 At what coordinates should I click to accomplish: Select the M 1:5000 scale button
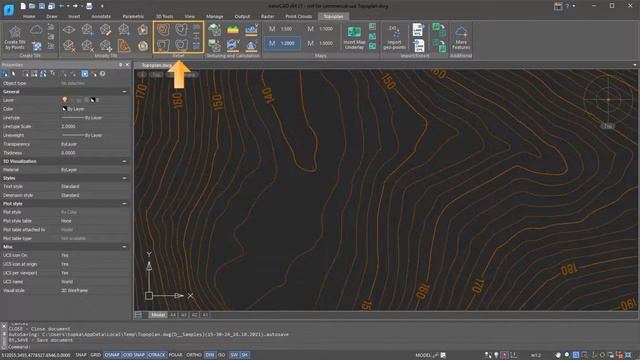pos(320,43)
